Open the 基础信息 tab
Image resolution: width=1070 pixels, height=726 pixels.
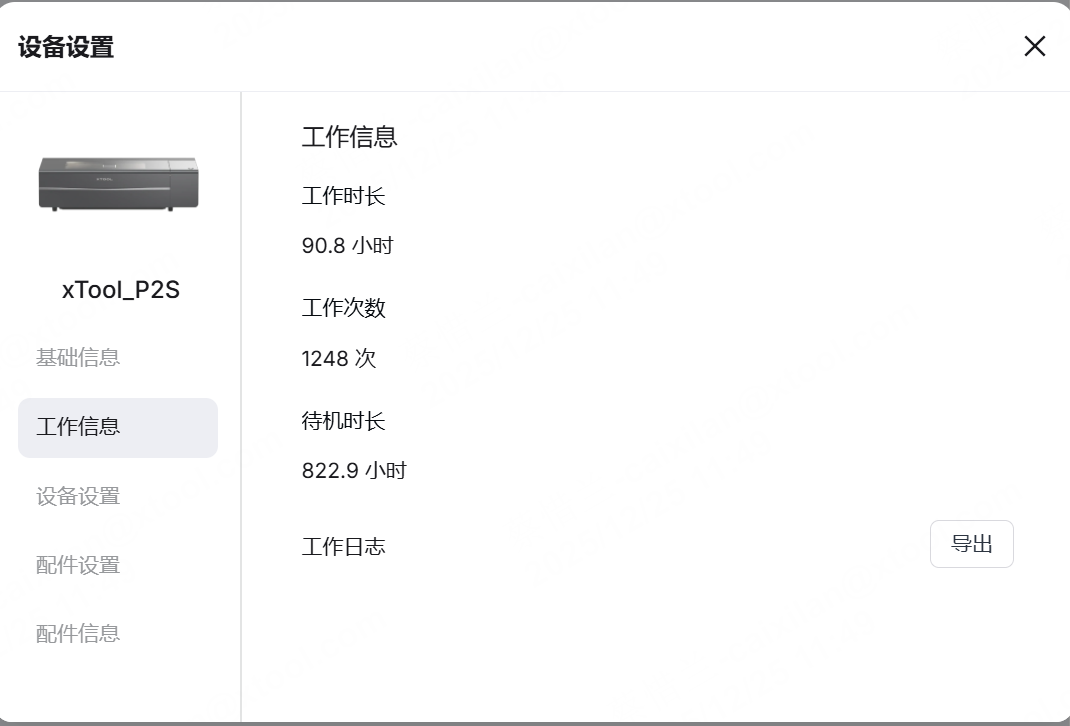tap(78, 358)
